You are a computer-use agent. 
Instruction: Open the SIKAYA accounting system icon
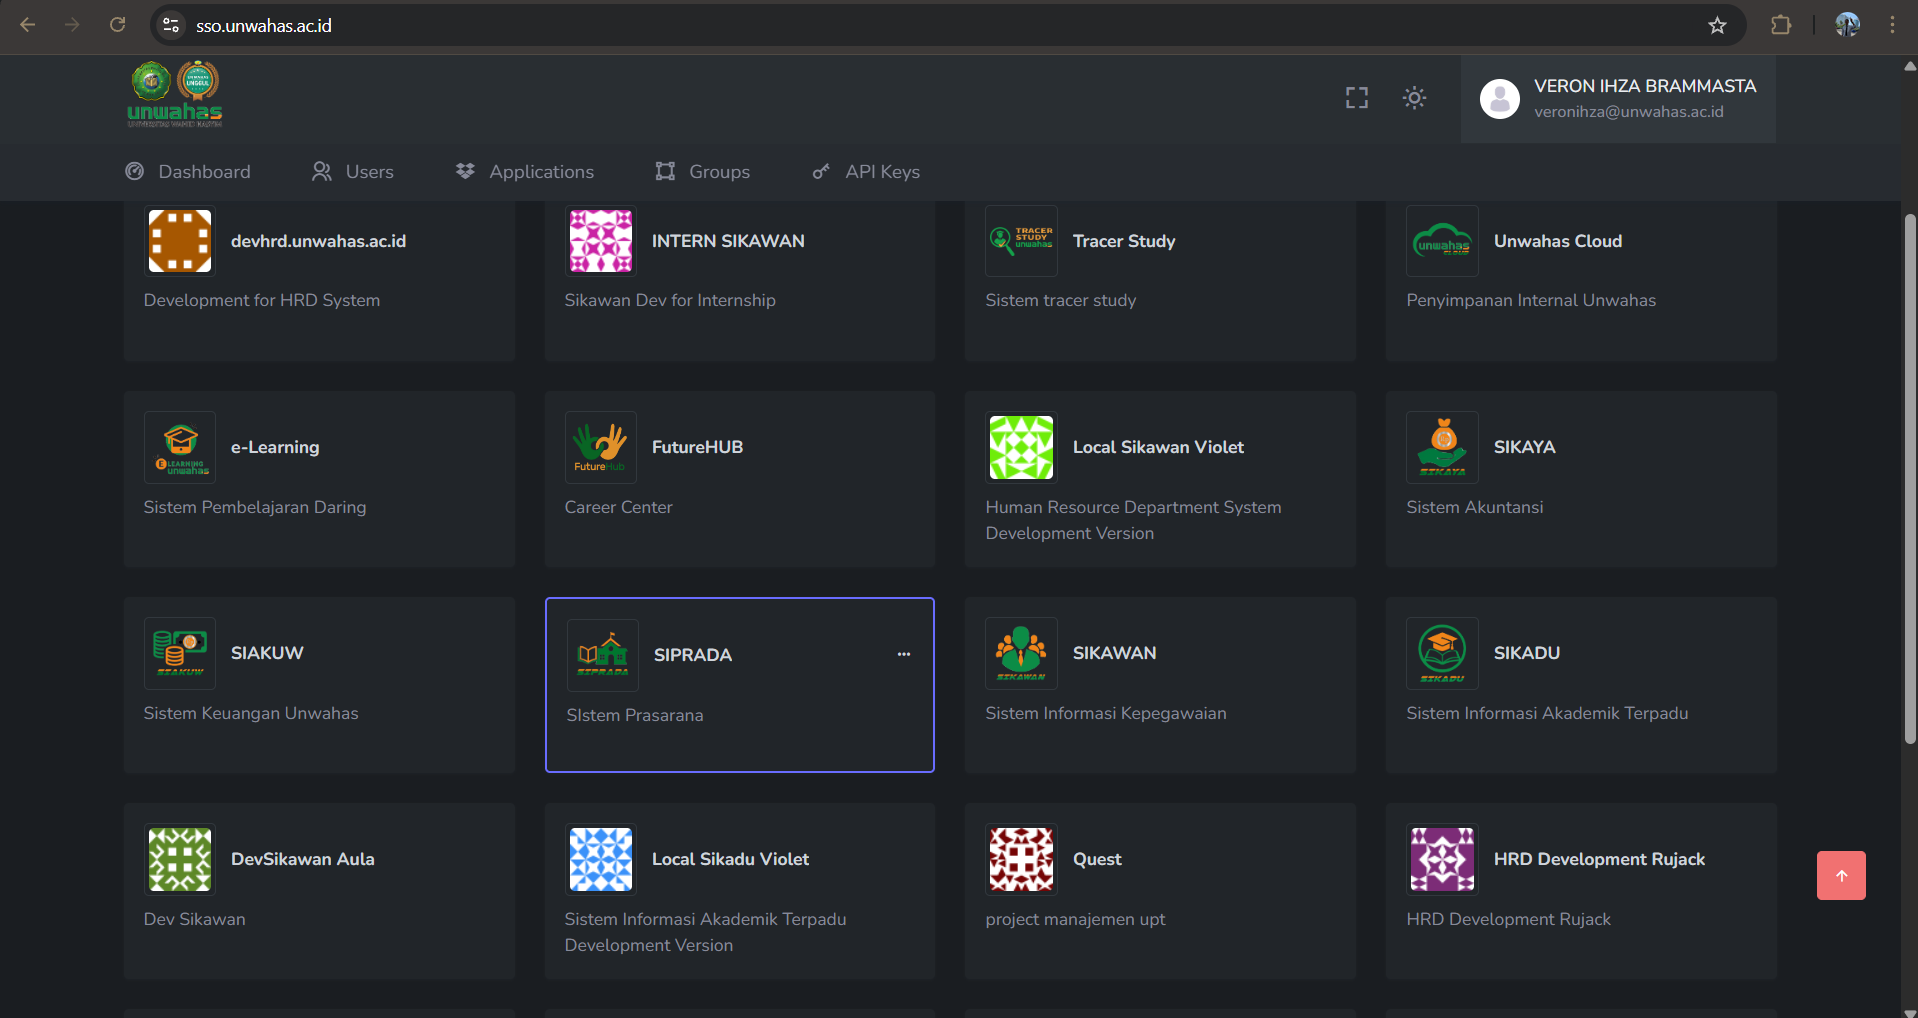click(1441, 447)
